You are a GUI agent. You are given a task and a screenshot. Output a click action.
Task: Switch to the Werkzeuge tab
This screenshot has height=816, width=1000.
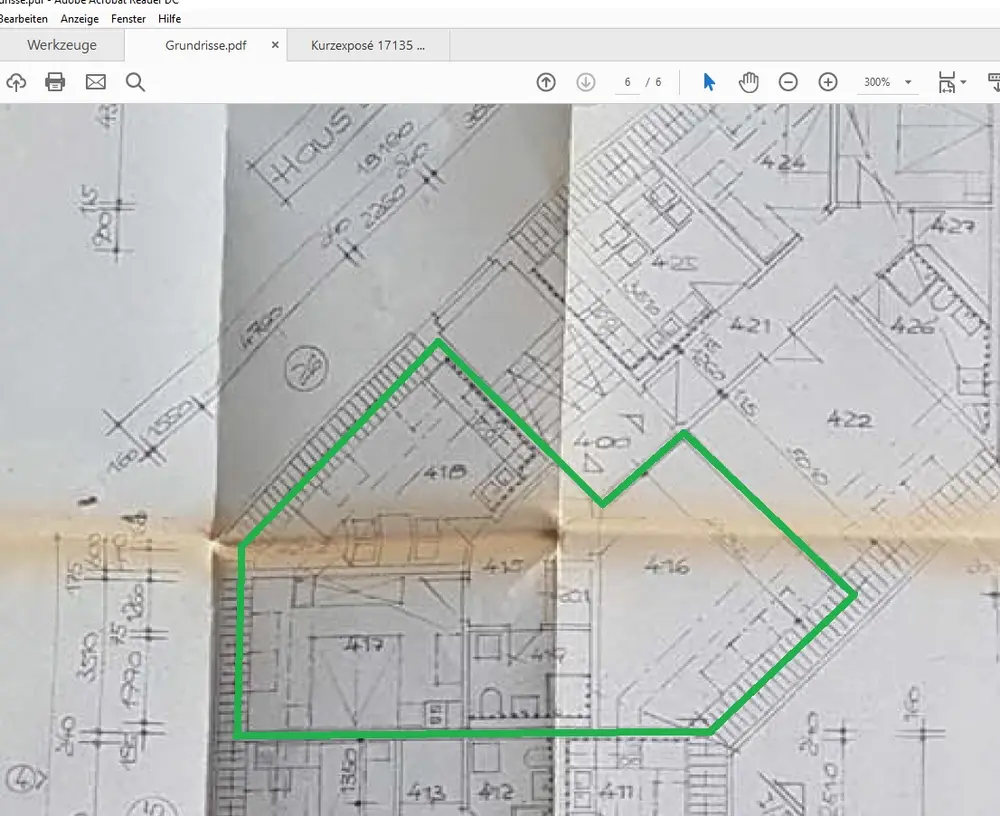pos(60,46)
